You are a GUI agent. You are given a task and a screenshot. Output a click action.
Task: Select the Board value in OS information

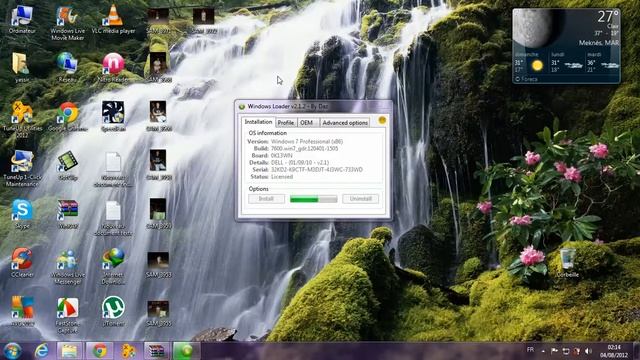282,156
